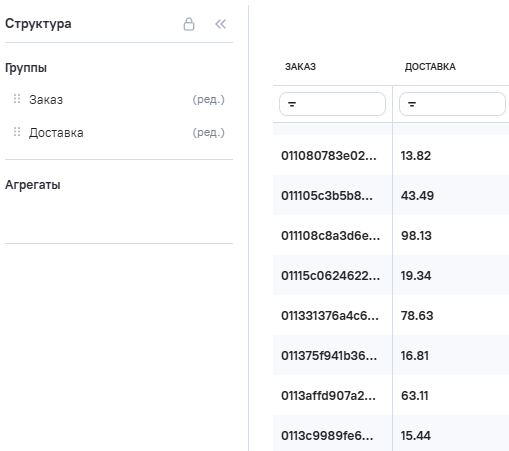509x451 pixels.
Task: Grab the drag handle beside Заказ group
Action: [17, 99]
